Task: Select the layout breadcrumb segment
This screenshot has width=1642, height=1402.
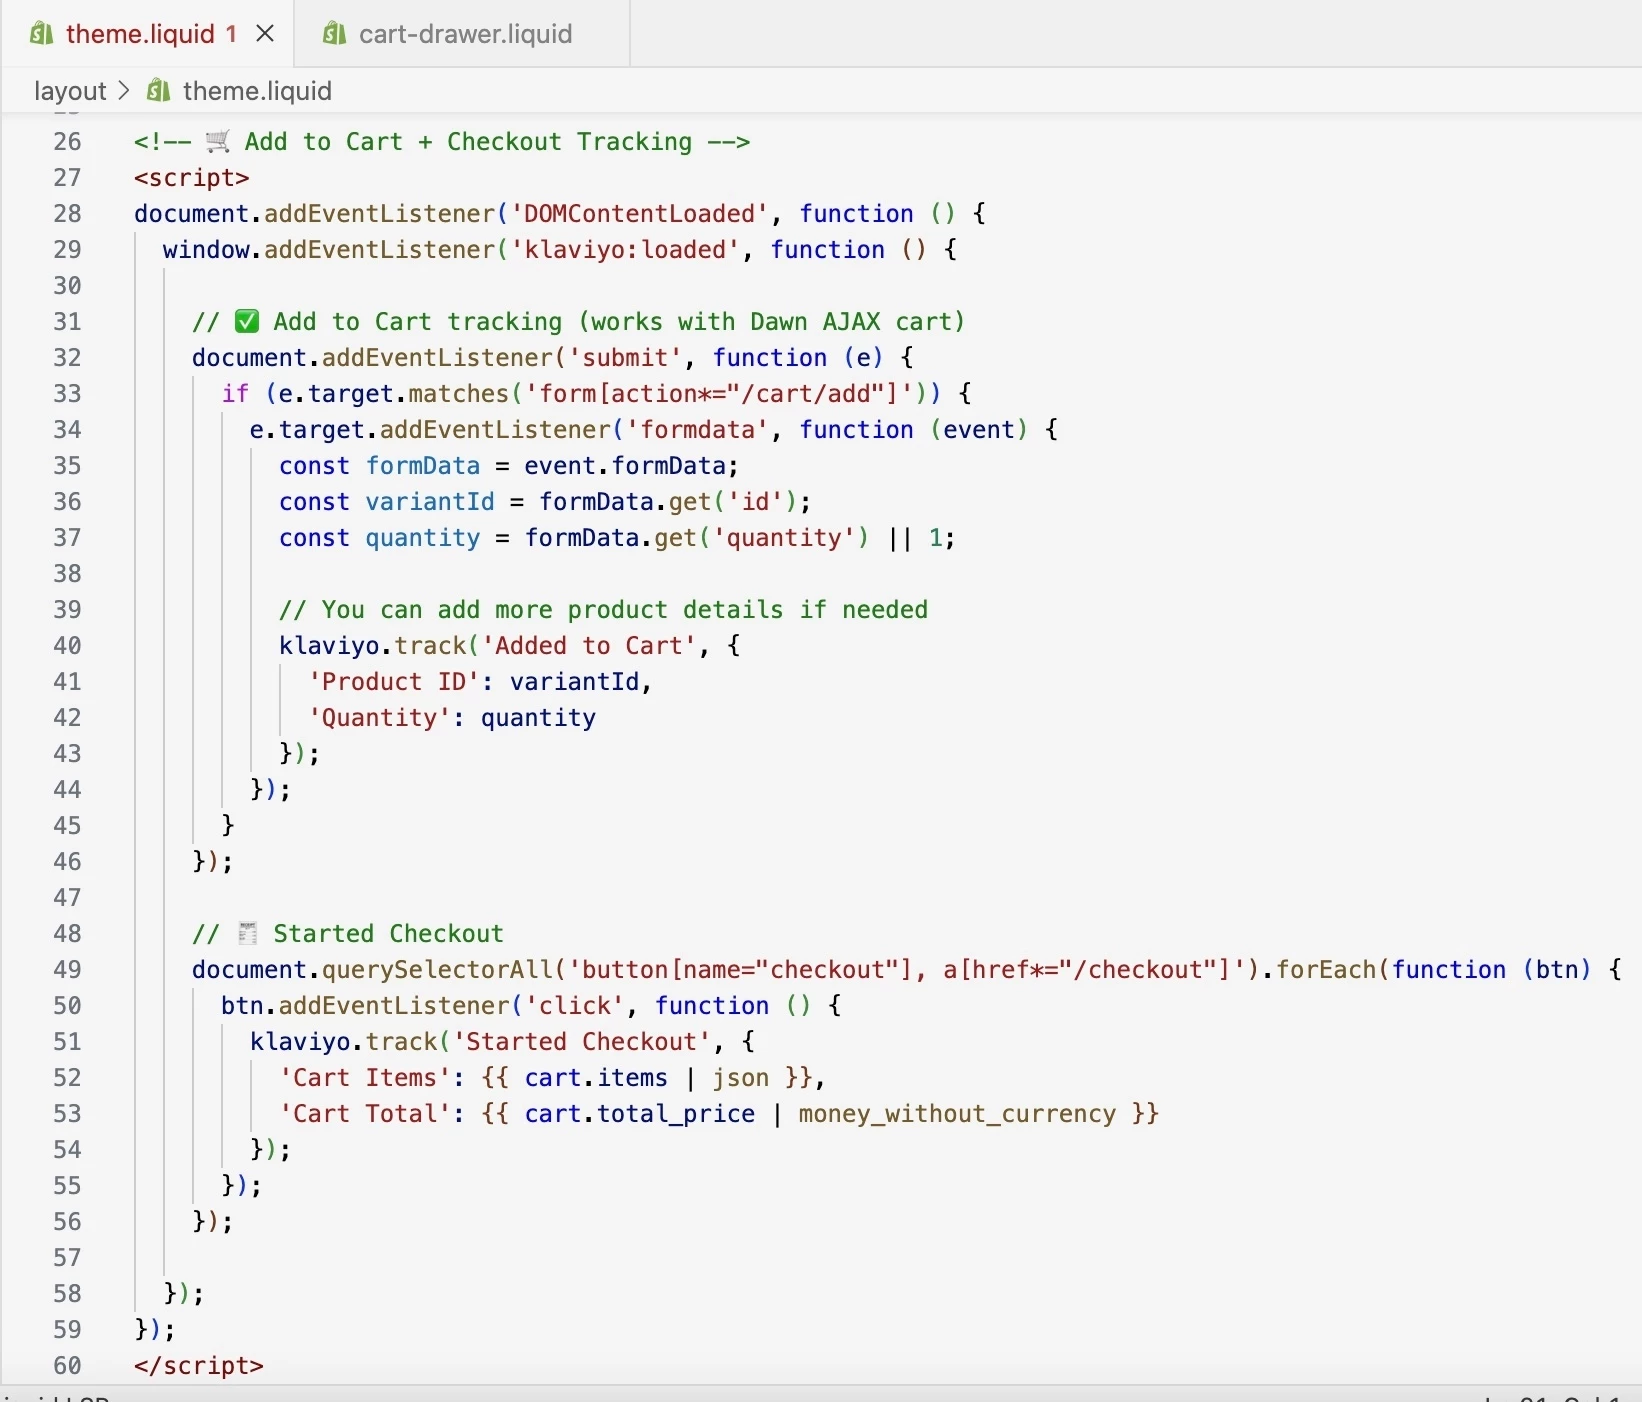Action: 70,91
